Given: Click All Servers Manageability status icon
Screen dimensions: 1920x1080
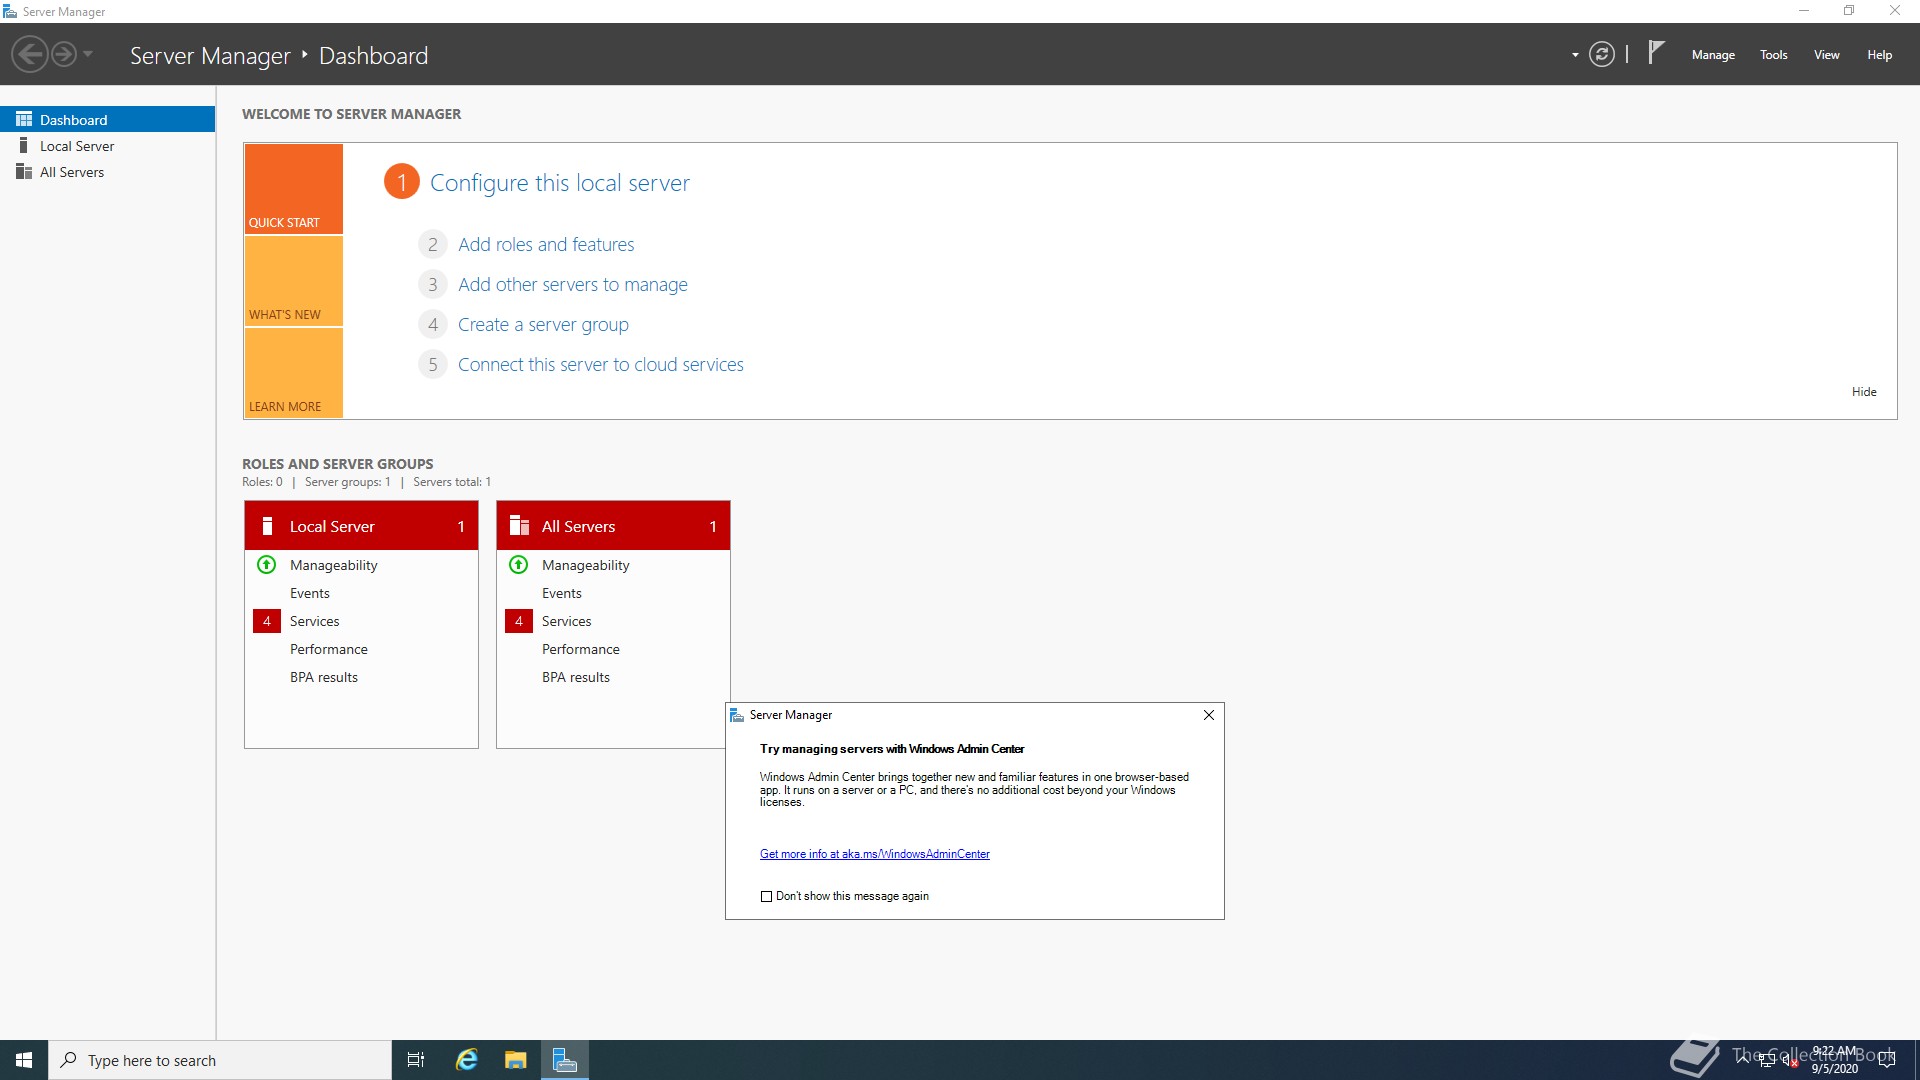Looking at the screenshot, I should (x=519, y=565).
